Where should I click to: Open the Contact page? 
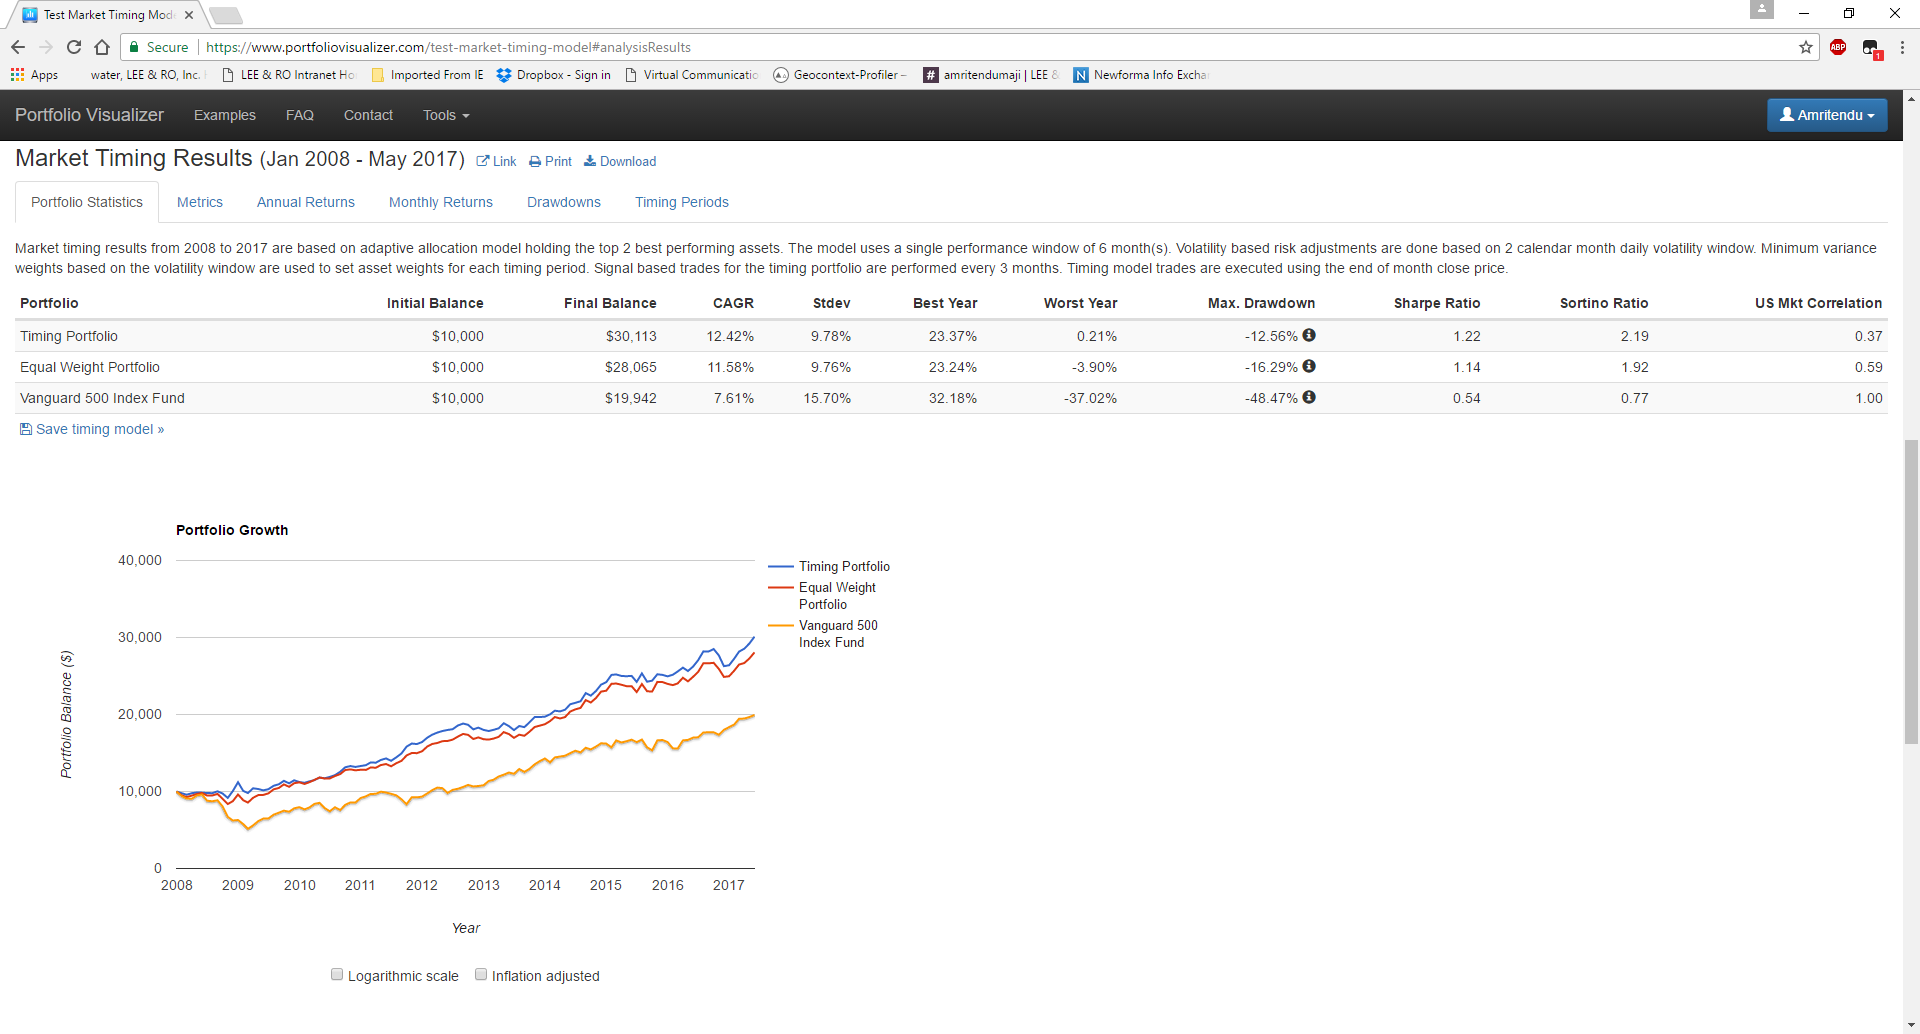[x=368, y=115]
